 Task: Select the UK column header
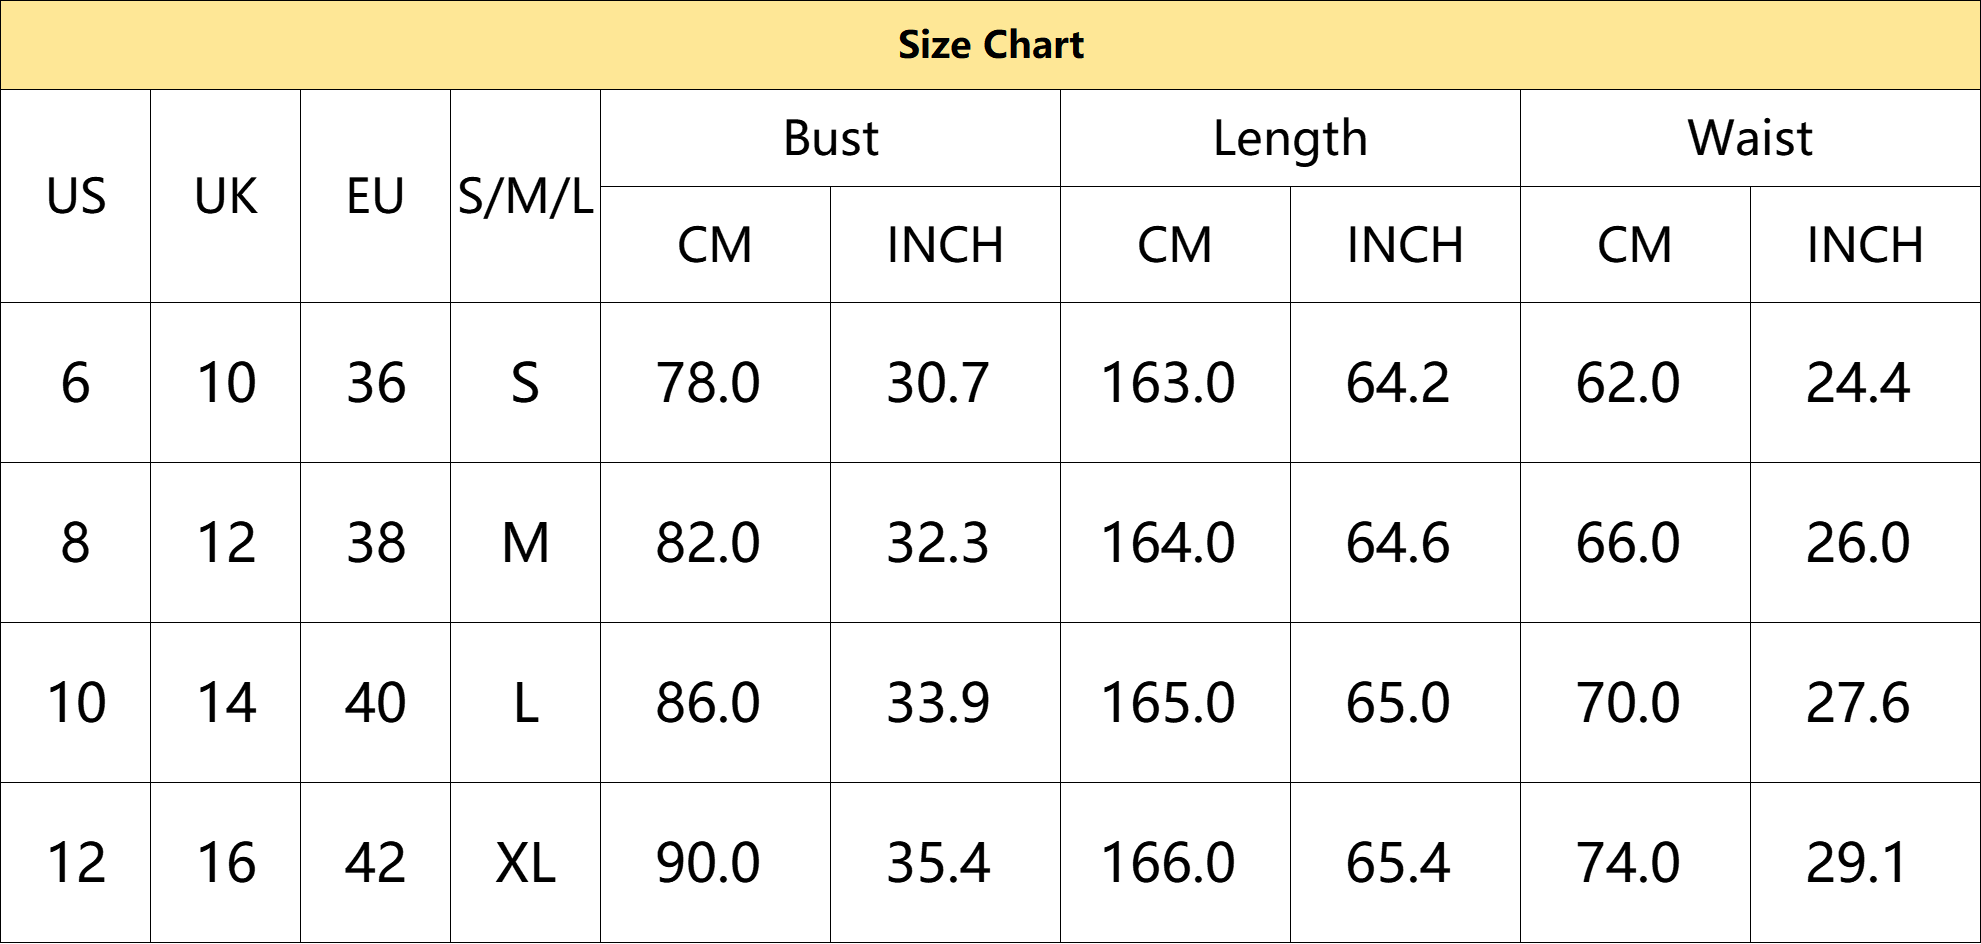click(226, 196)
